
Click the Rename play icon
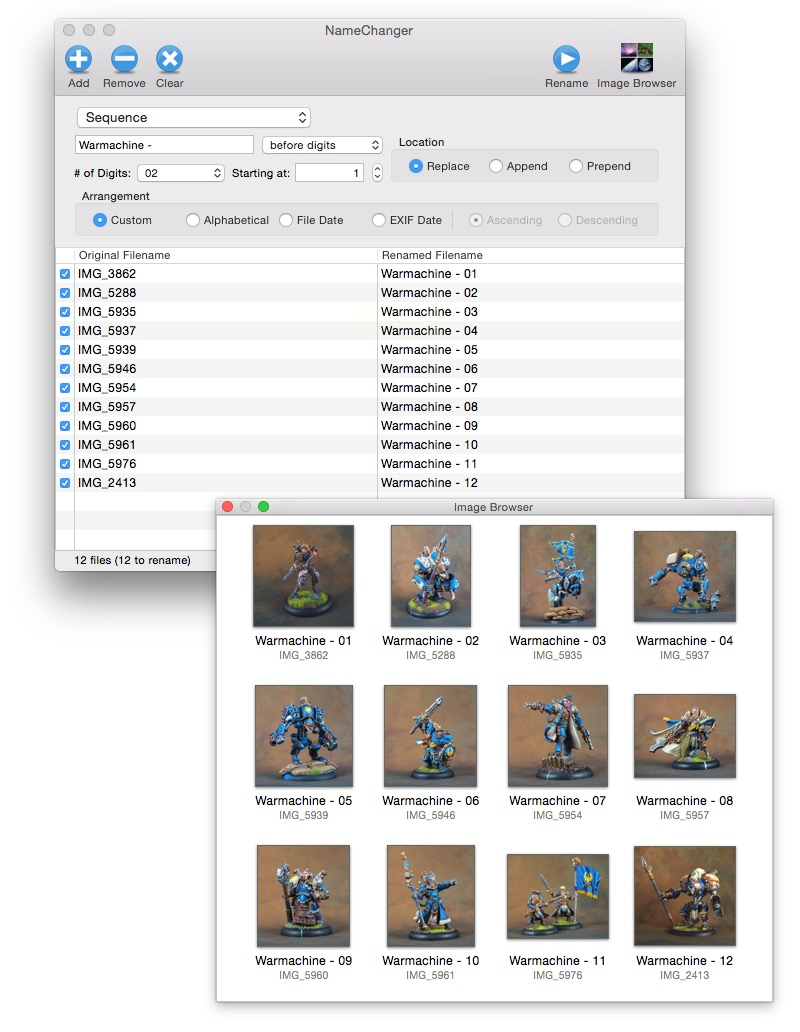coord(566,59)
